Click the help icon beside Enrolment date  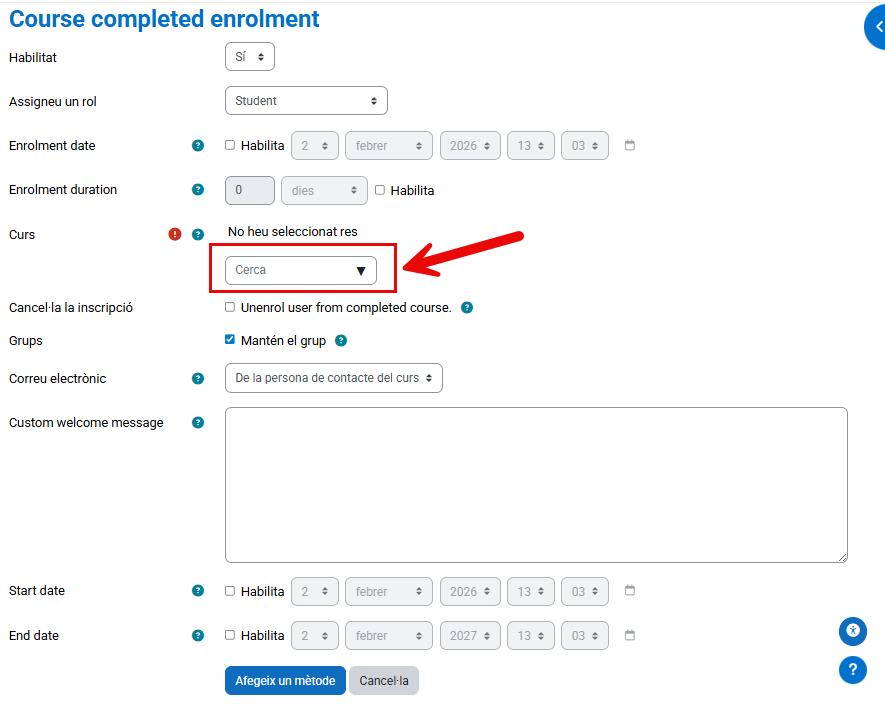[198, 146]
